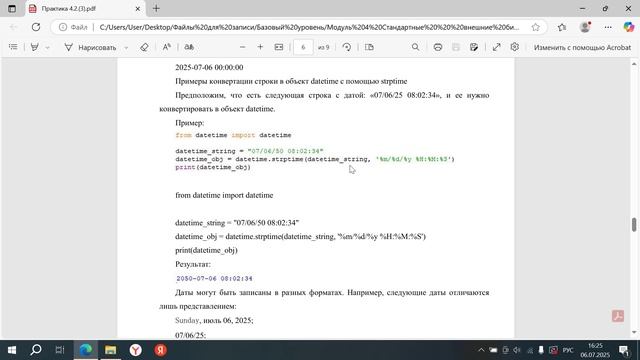Select the highlight tool in PDF toolbar
Screen dimensions: 640x360
coord(35,47)
